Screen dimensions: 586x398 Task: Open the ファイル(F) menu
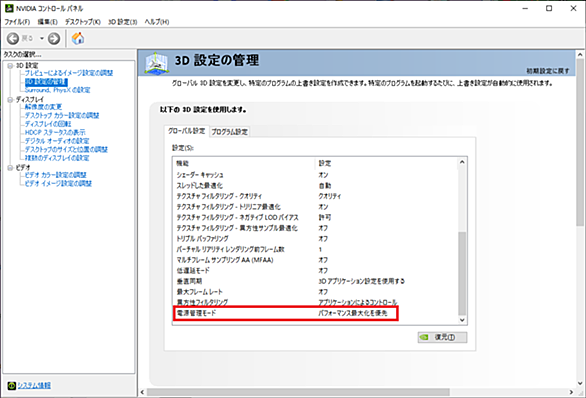coord(17,22)
